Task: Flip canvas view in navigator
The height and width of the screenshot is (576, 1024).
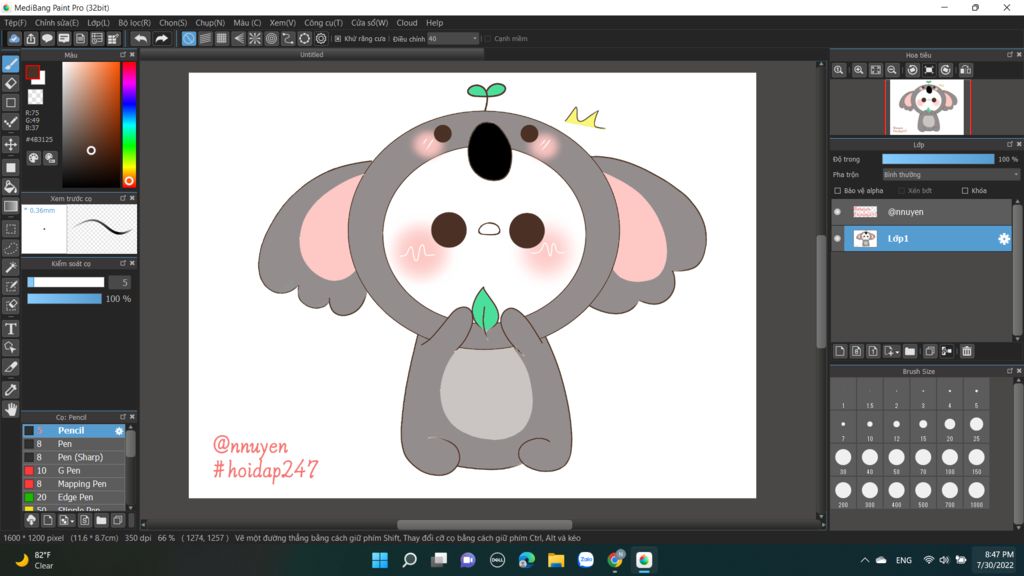Action: tap(966, 70)
